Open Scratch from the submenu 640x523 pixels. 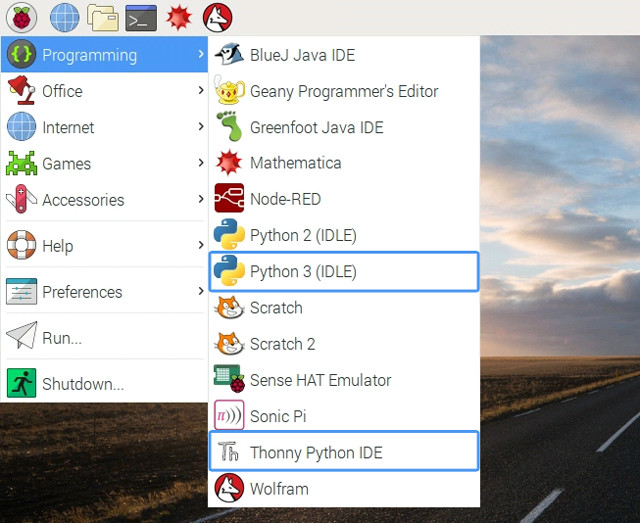tap(344, 307)
